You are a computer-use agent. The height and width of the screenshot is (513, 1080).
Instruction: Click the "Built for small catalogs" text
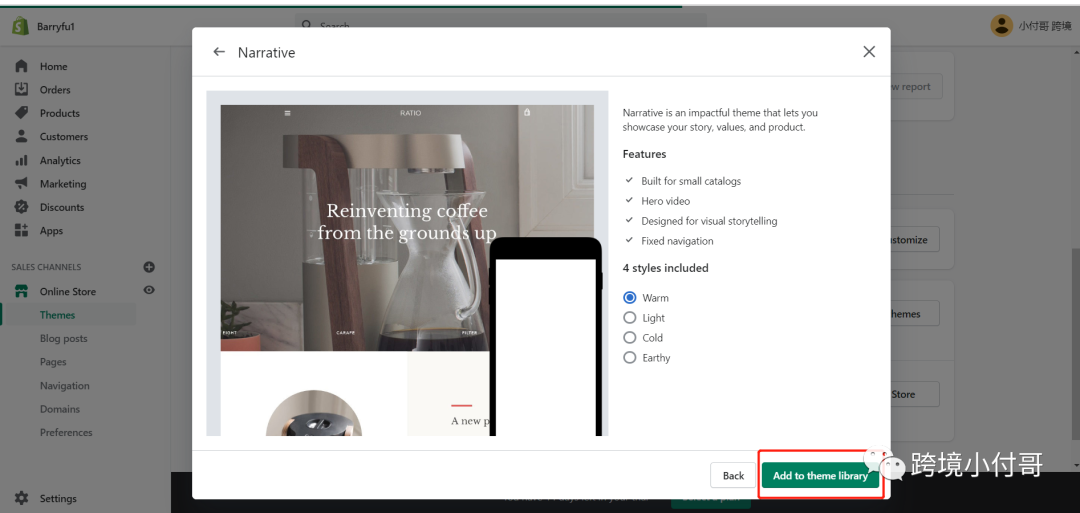691,181
